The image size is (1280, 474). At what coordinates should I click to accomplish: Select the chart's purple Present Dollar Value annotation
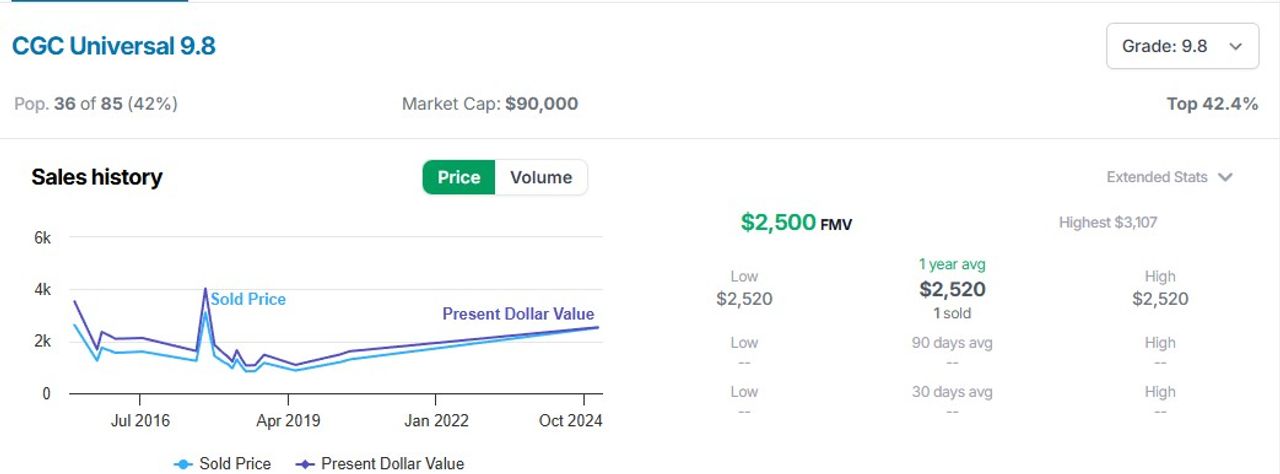518,314
